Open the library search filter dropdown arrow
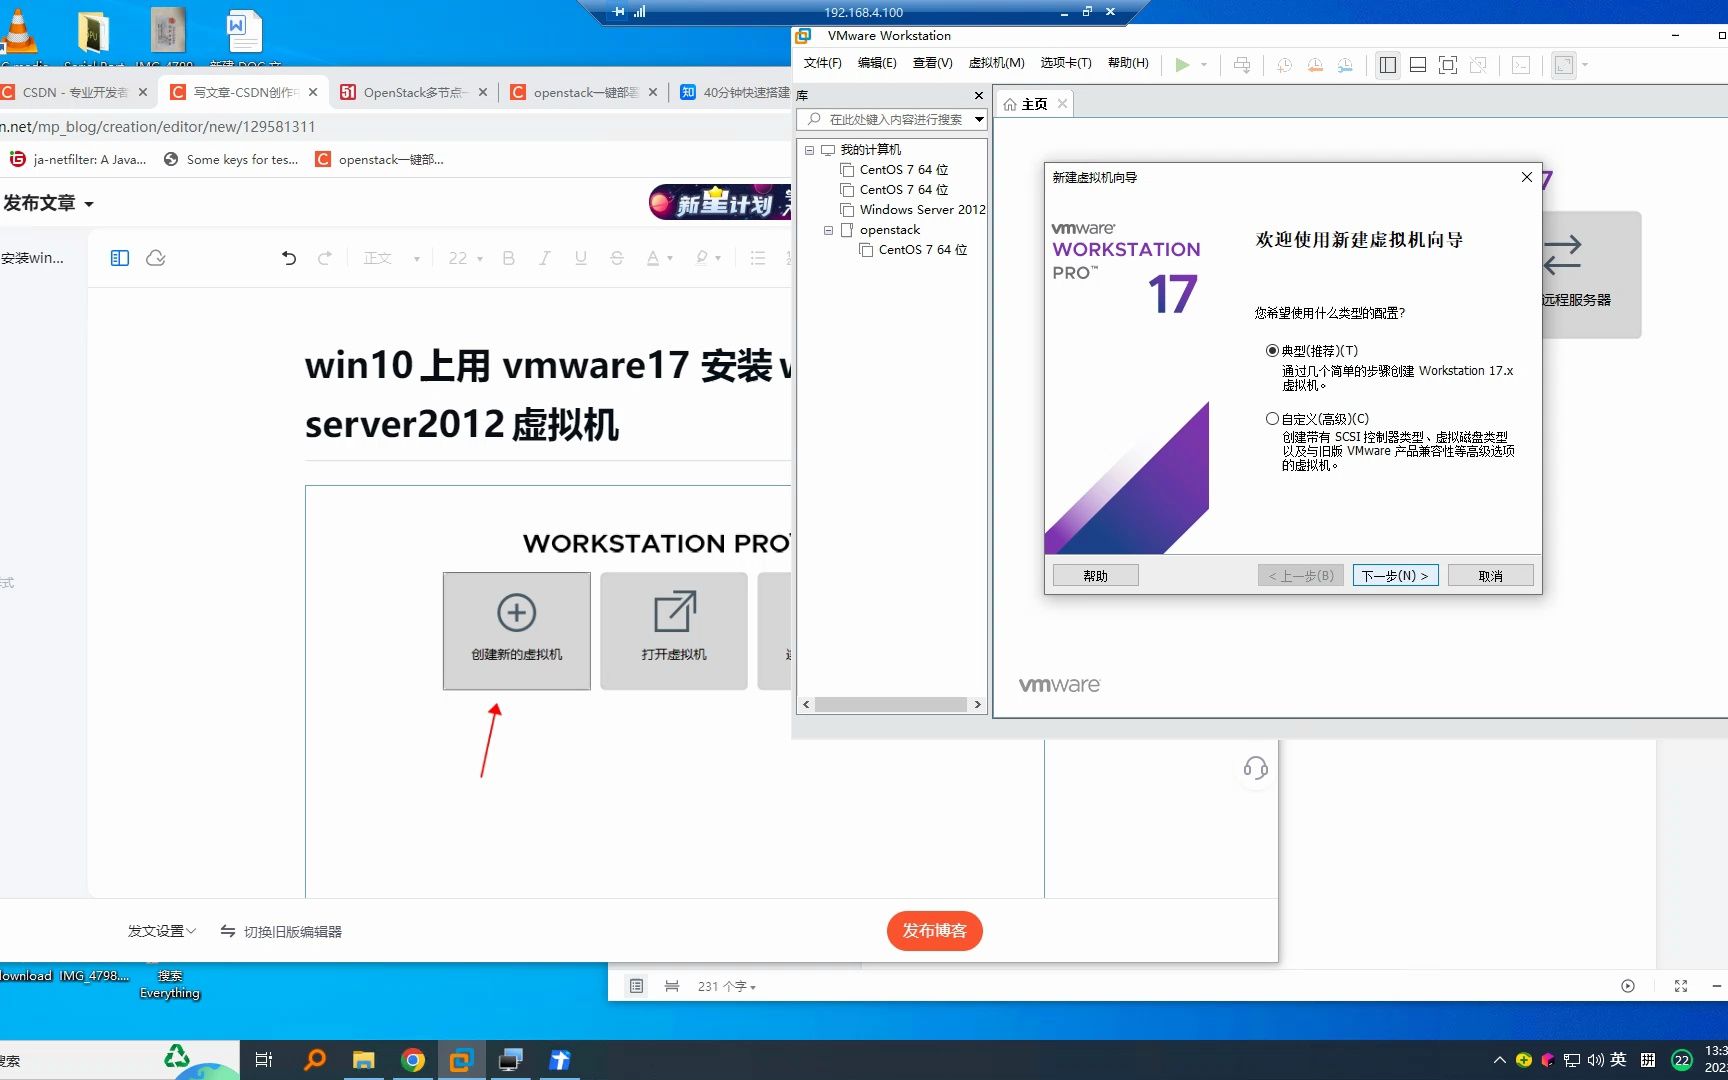The width and height of the screenshot is (1728, 1080). click(x=979, y=119)
